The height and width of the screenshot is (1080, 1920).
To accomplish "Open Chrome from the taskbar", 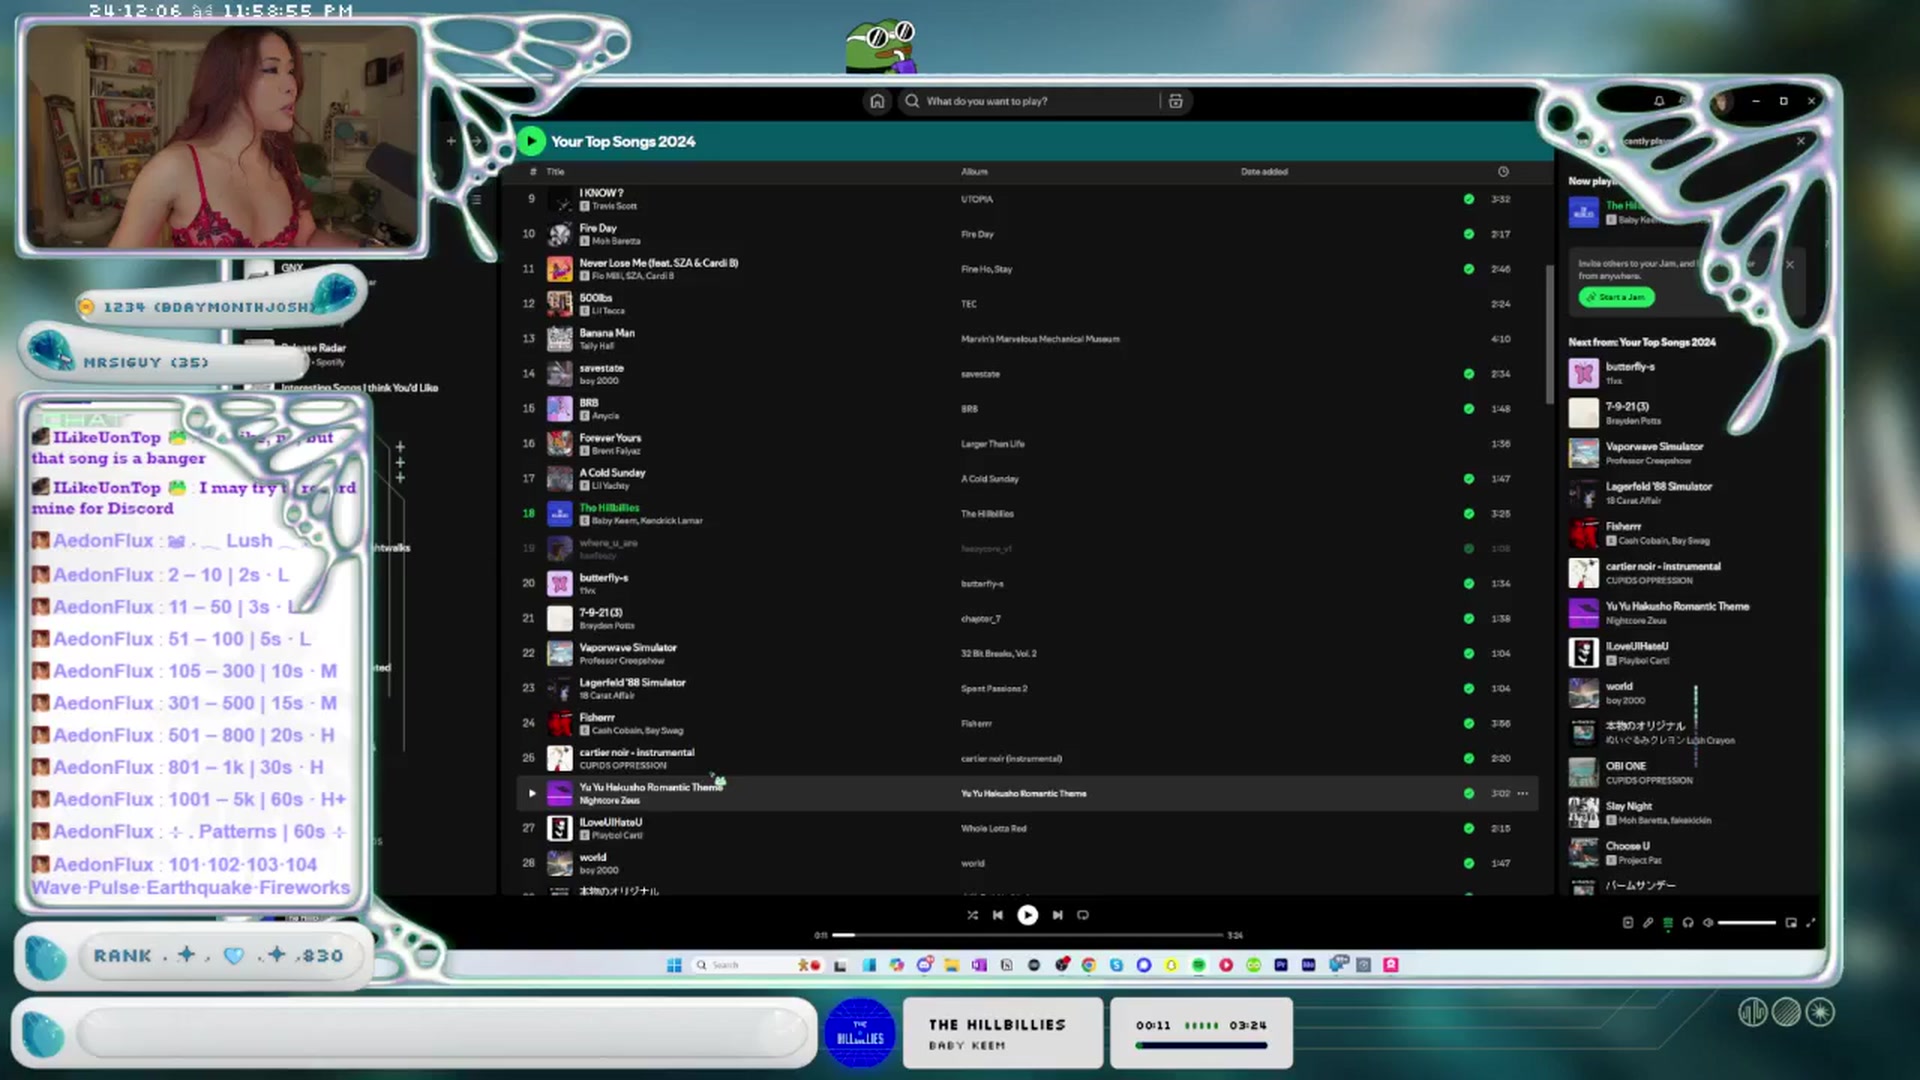I will point(1089,965).
